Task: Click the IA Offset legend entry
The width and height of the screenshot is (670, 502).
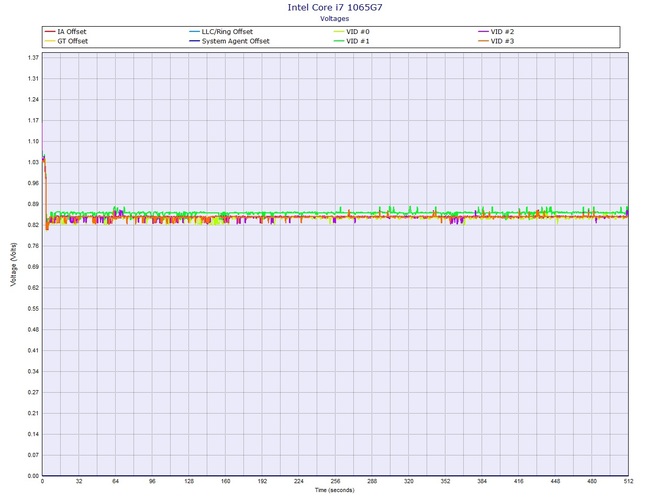Action: click(66, 32)
